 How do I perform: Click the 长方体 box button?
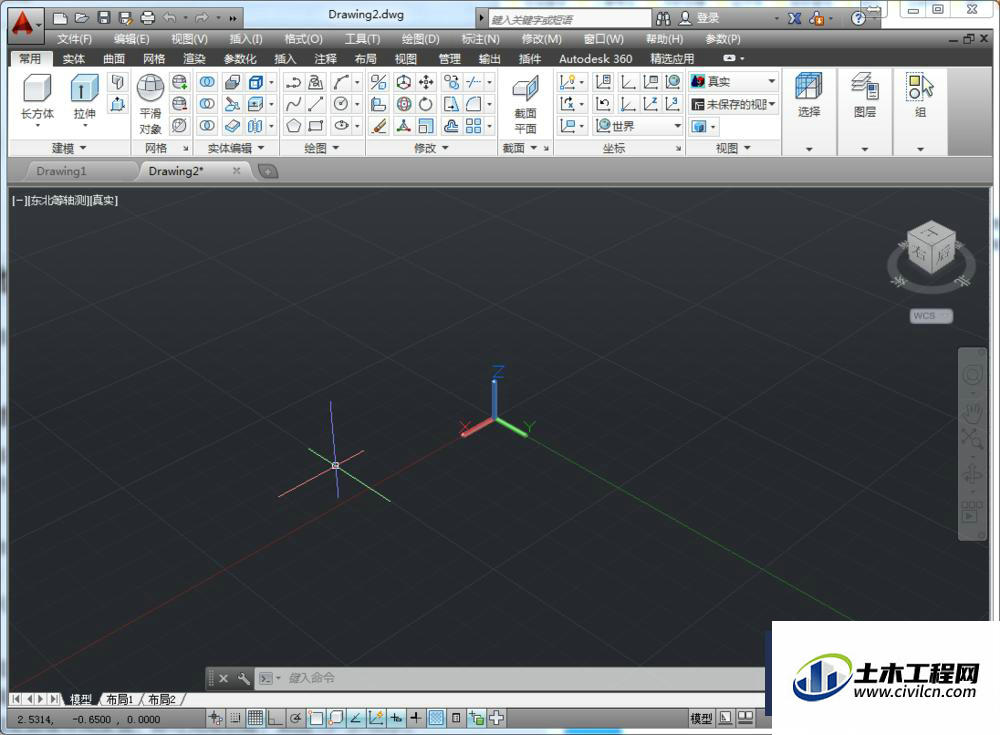[37, 99]
